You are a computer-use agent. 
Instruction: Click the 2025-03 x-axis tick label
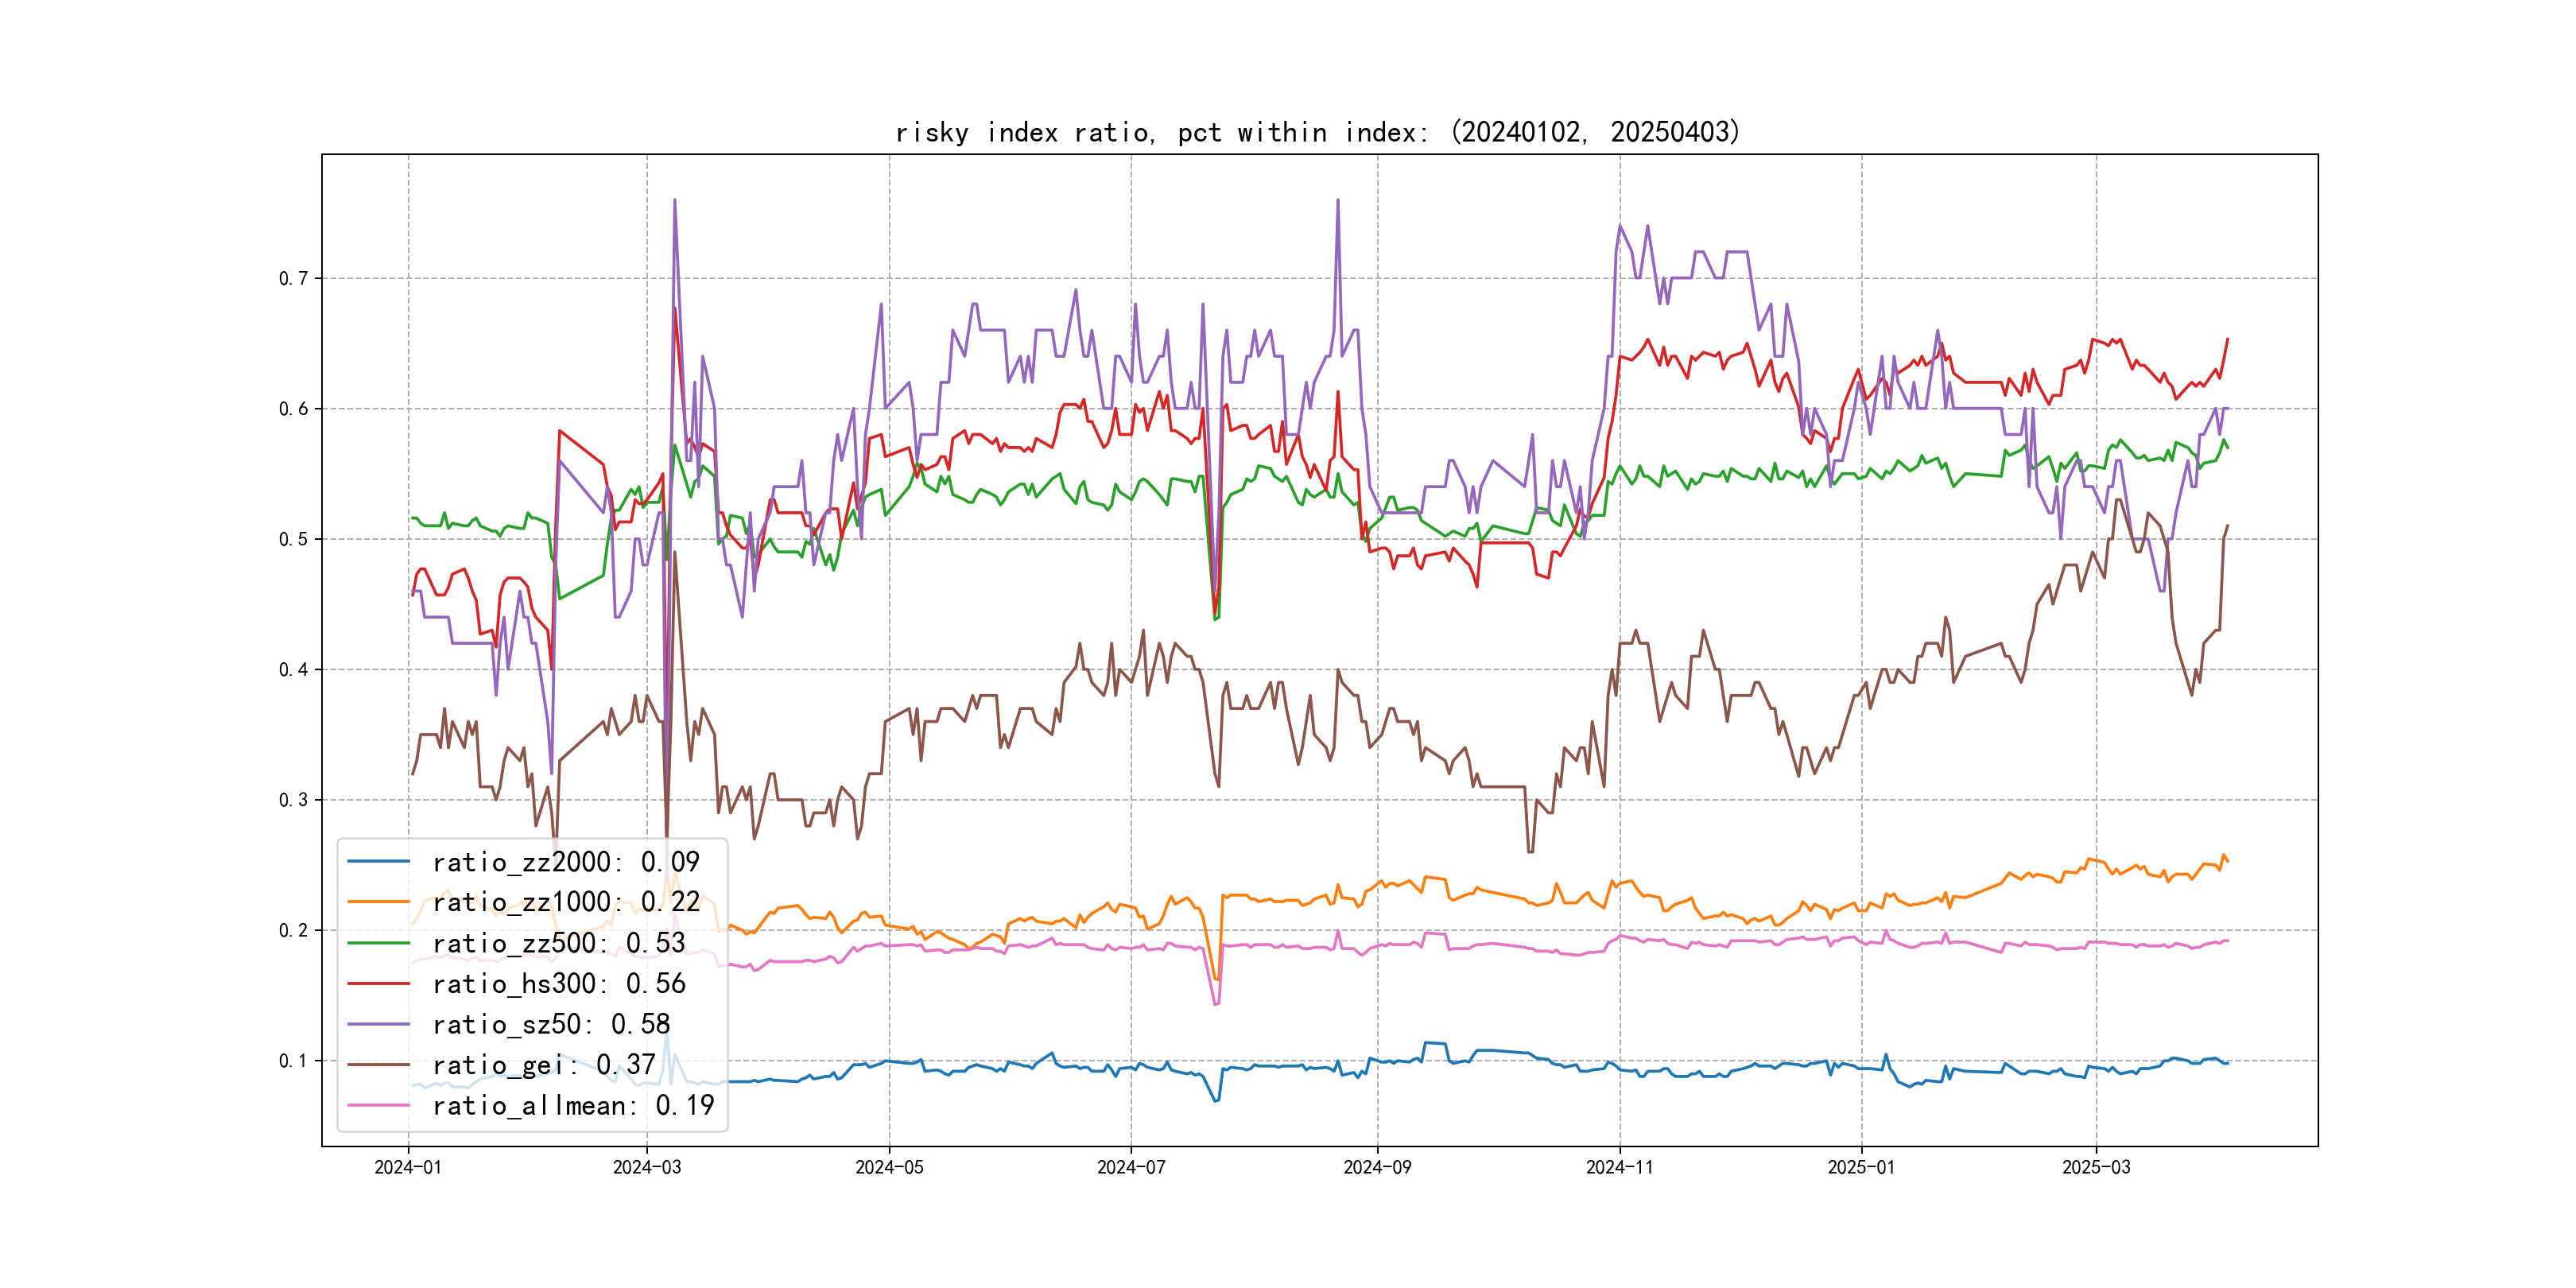point(2096,1167)
